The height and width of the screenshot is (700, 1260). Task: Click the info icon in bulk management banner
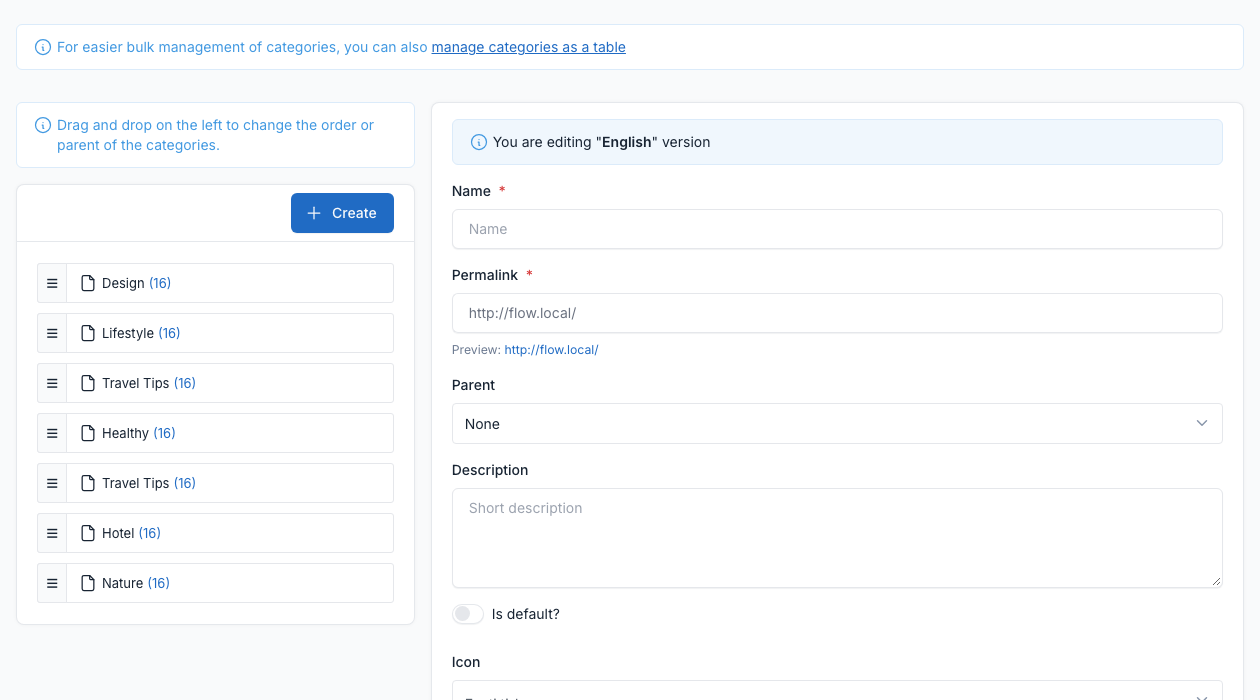(x=43, y=47)
